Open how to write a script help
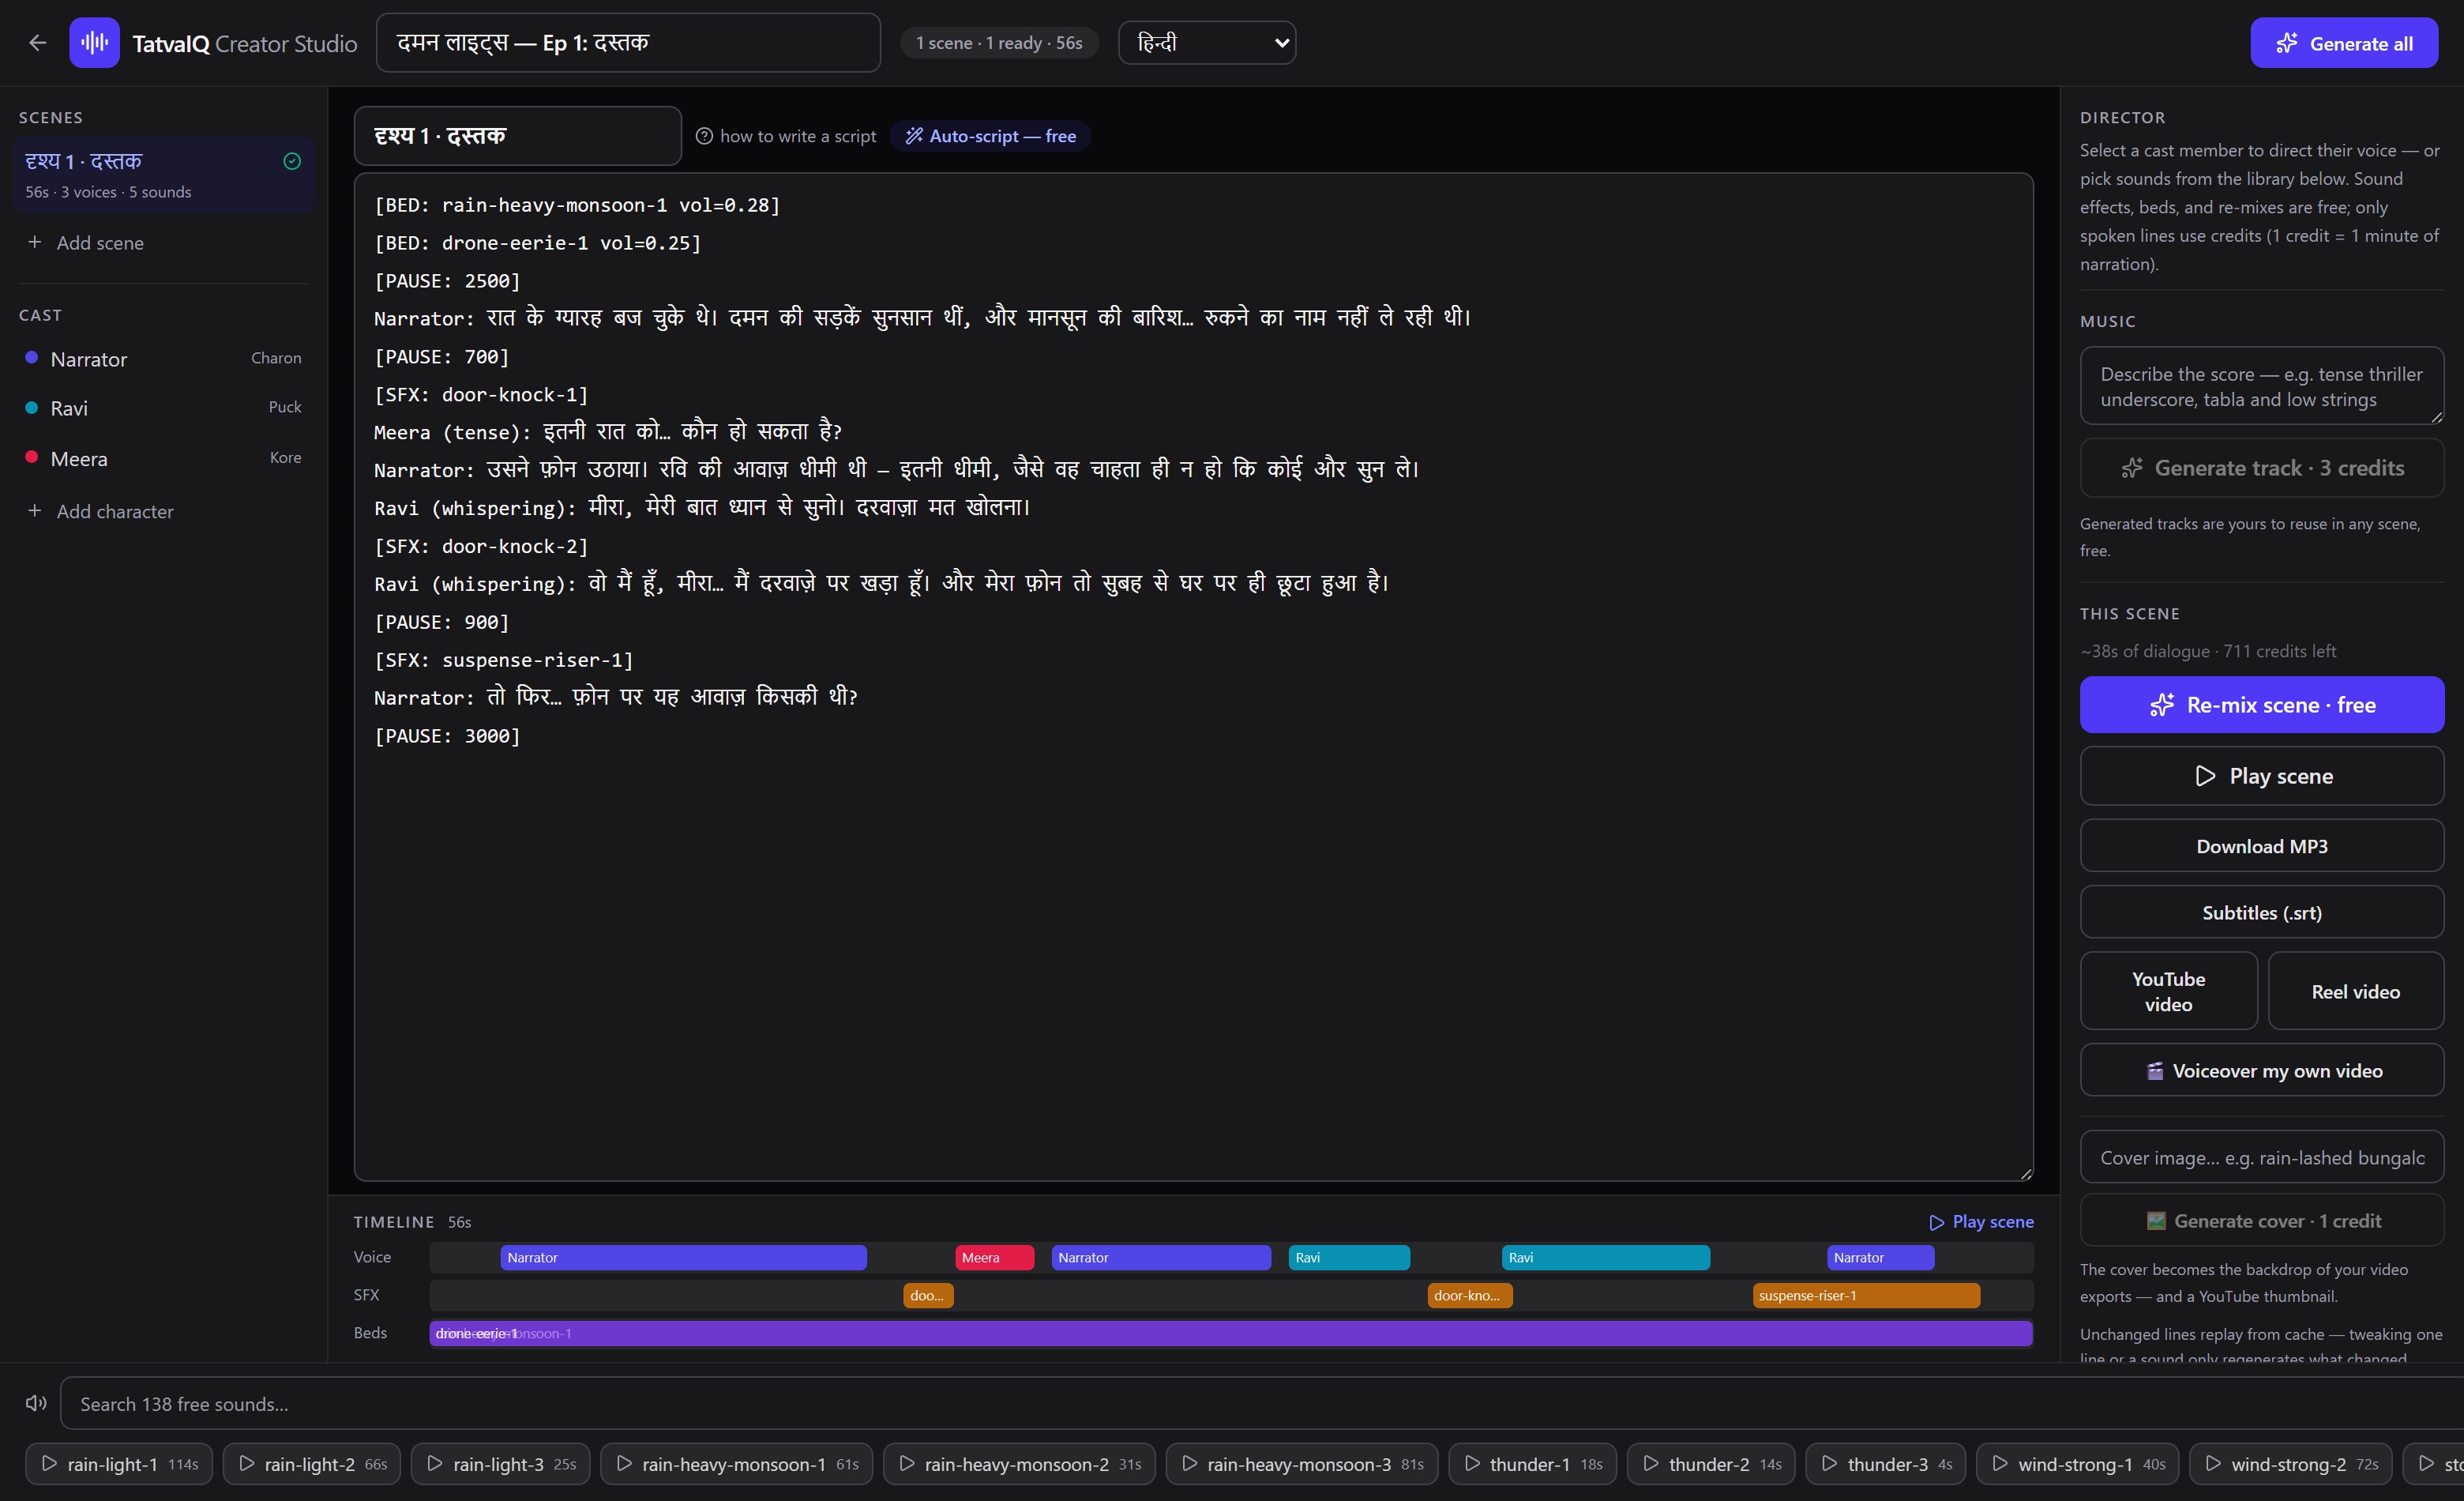This screenshot has height=1501, width=2464. click(785, 136)
